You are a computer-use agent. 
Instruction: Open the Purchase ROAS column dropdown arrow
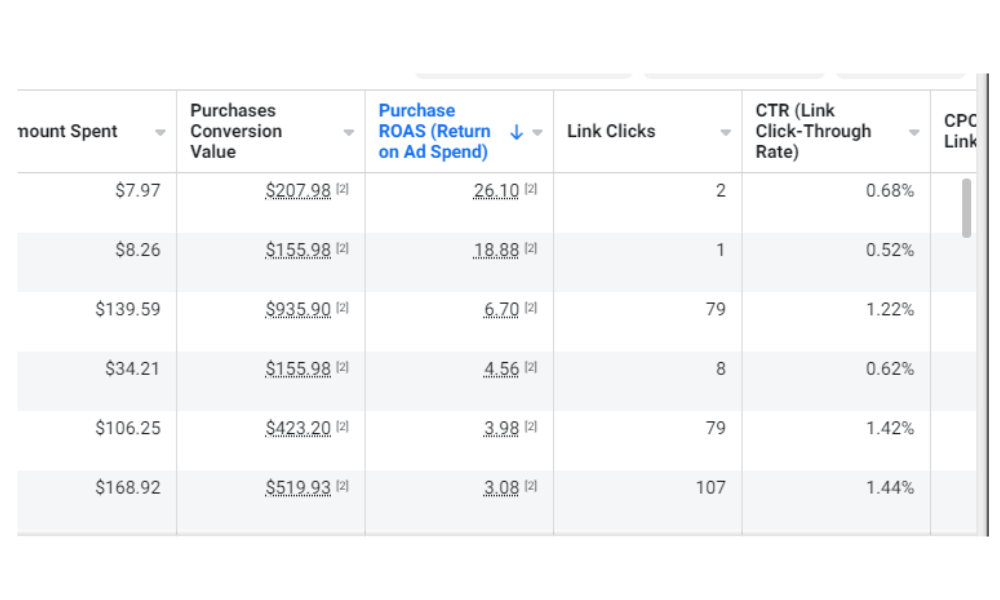point(538,132)
